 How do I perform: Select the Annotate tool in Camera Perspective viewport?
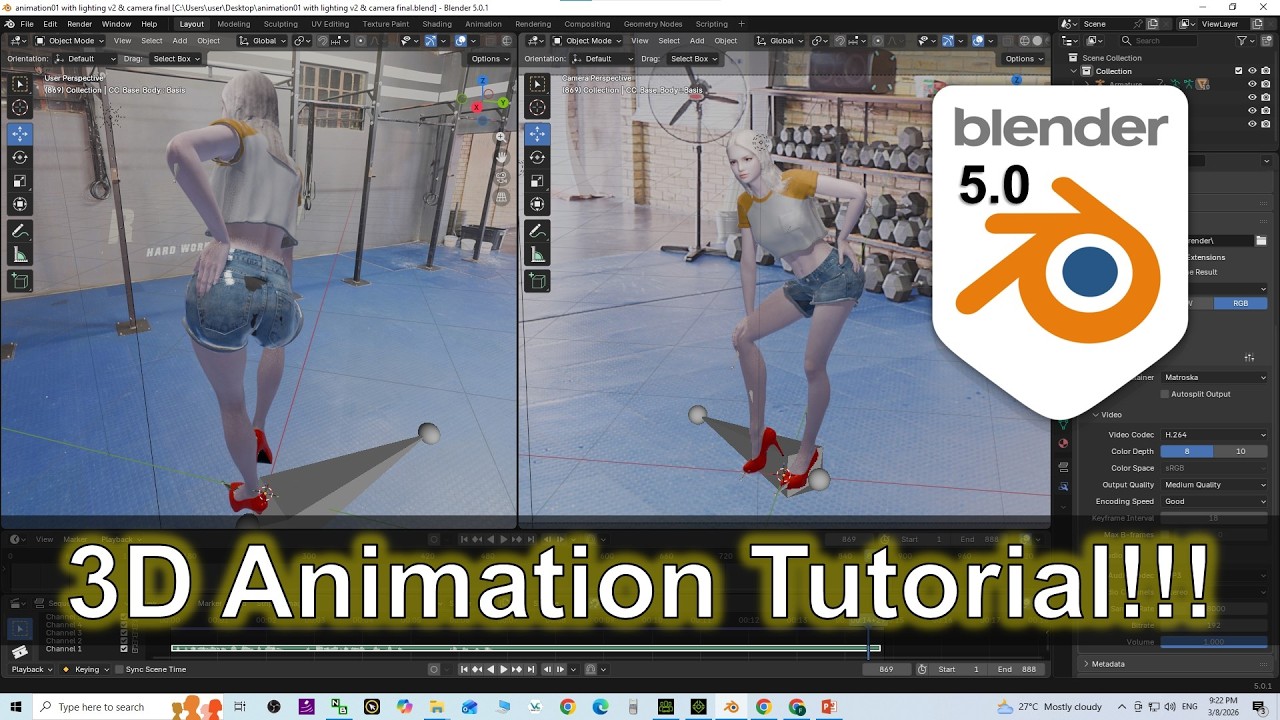(537, 231)
